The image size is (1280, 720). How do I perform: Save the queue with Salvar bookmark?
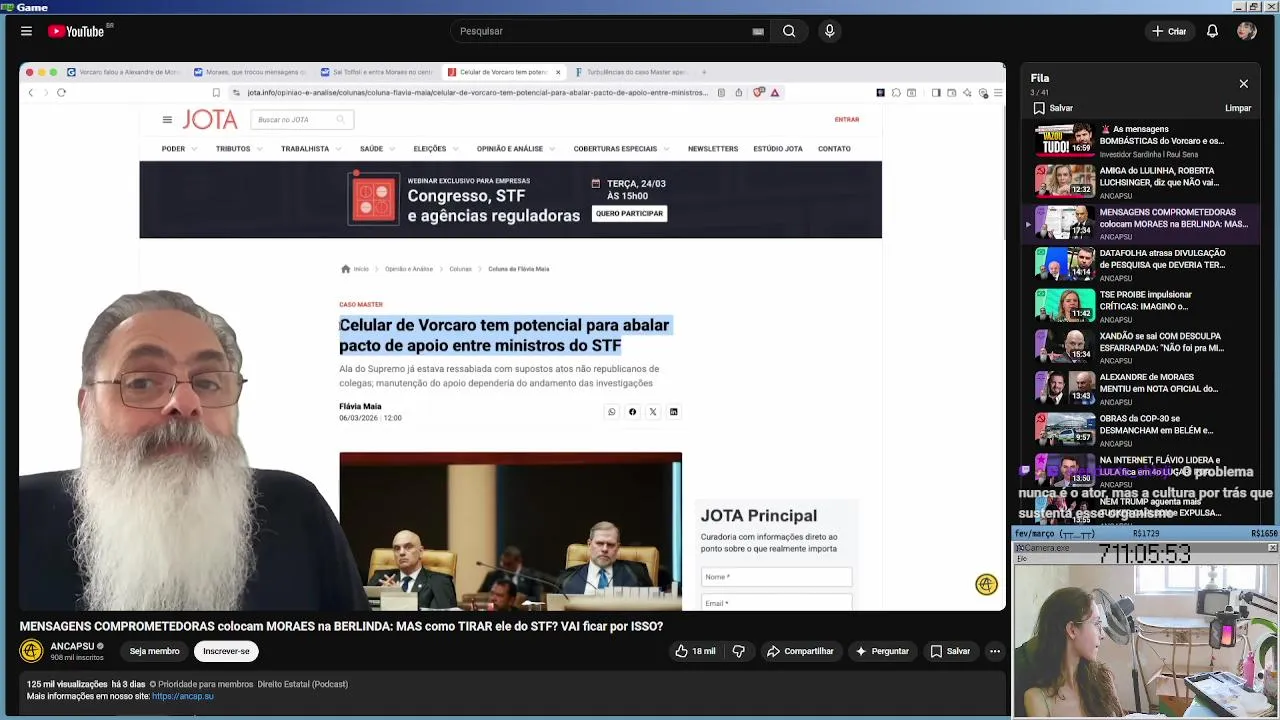click(x=1053, y=108)
